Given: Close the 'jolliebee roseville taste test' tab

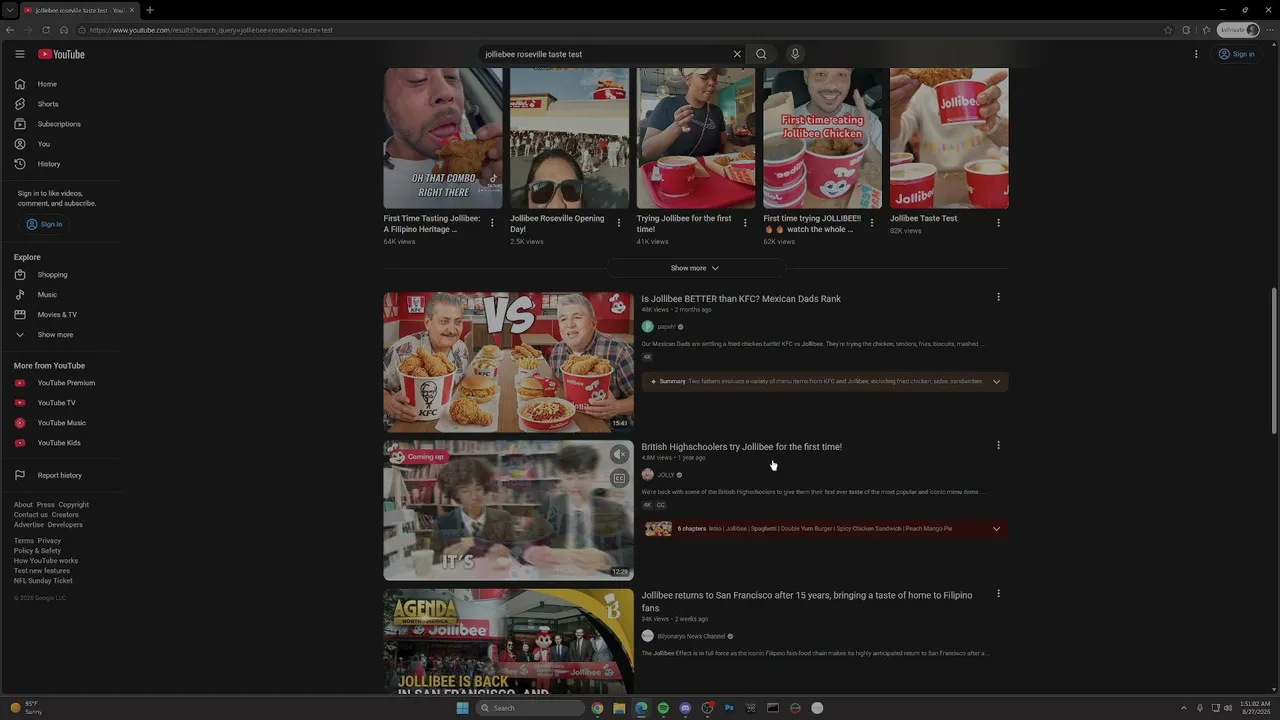Looking at the screenshot, I should pyautogui.click(x=132, y=10).
